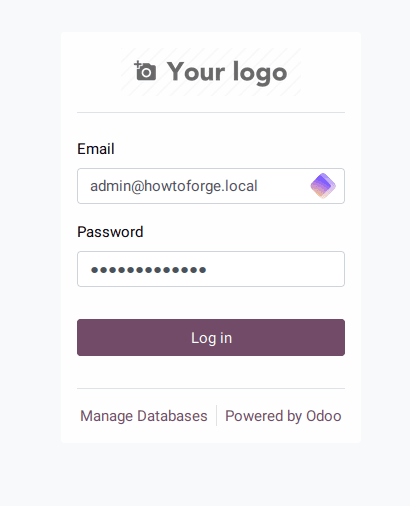
Task: Click the plus sign on camera icon
Action: click(x=137, y=64)
